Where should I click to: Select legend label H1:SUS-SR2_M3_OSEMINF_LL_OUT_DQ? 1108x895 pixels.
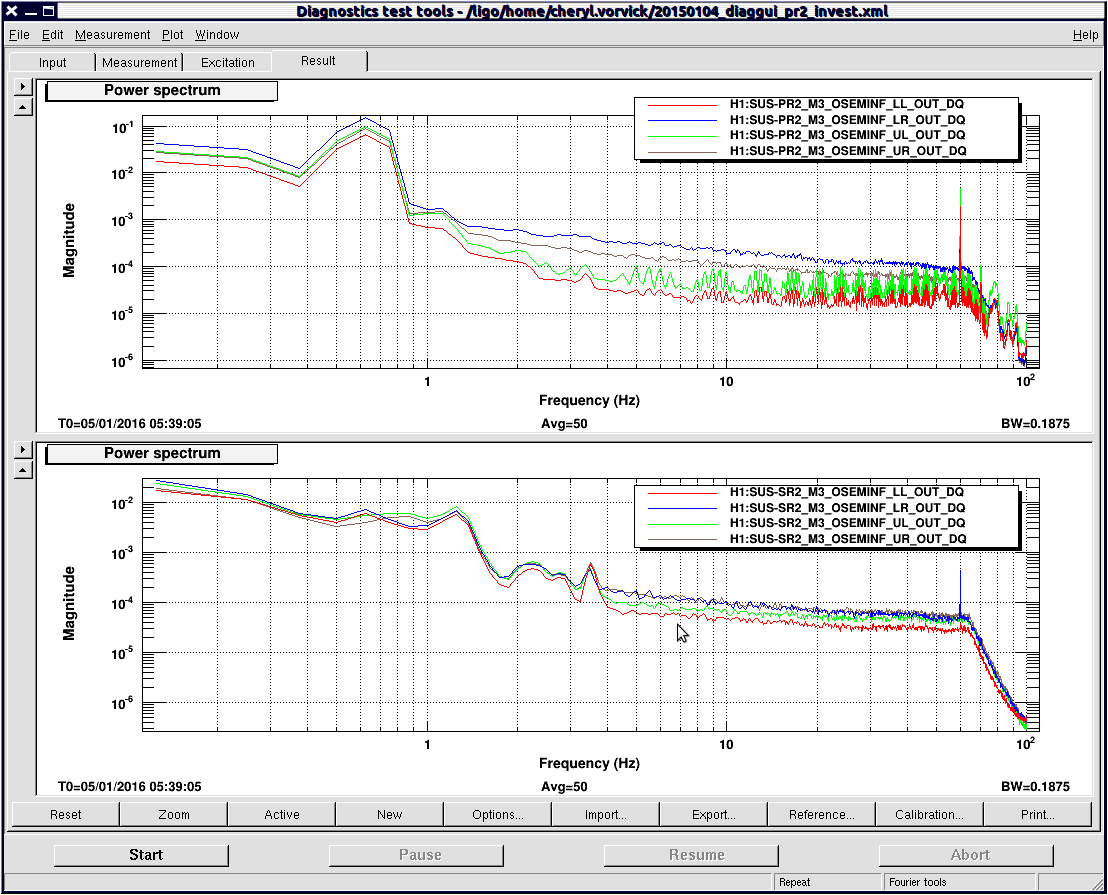(x=847, y=492)
